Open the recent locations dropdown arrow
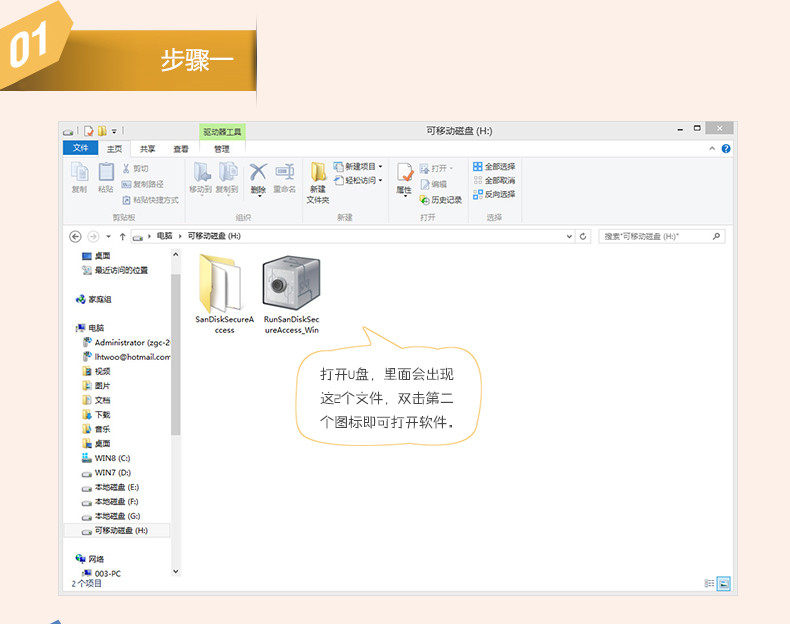This screenshot has width=790, height=624. 108,237
